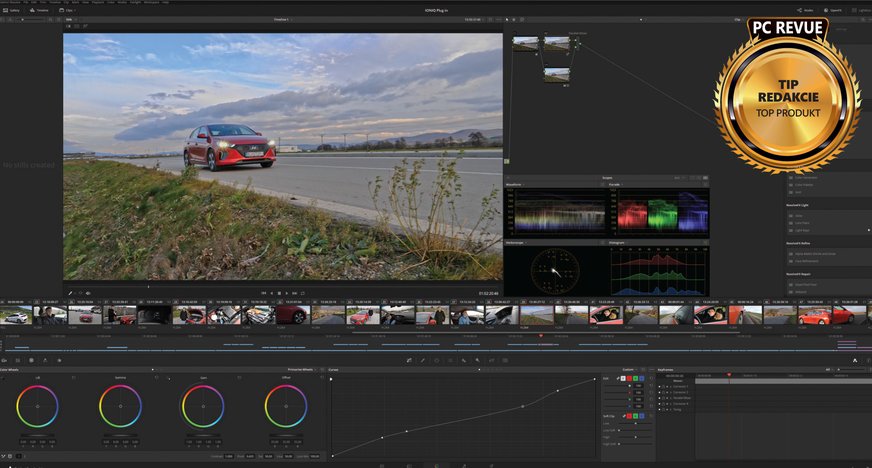Open the Curves palette icon
This screenshot has height=468, width=872.
click(409, 360)
